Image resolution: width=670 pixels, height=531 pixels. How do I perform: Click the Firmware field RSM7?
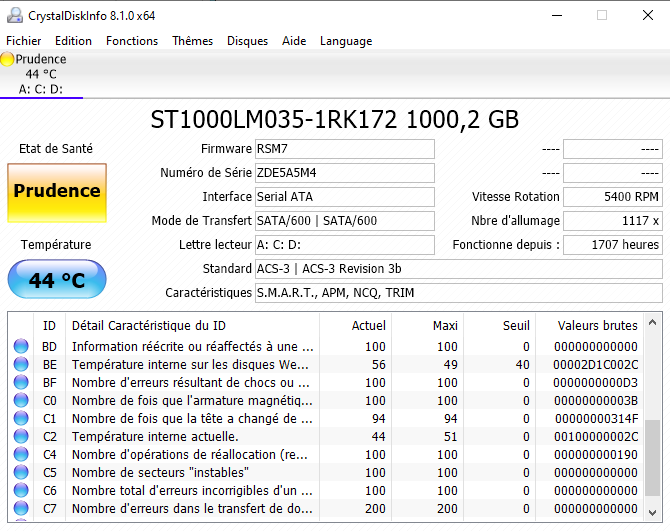[345, 149]
